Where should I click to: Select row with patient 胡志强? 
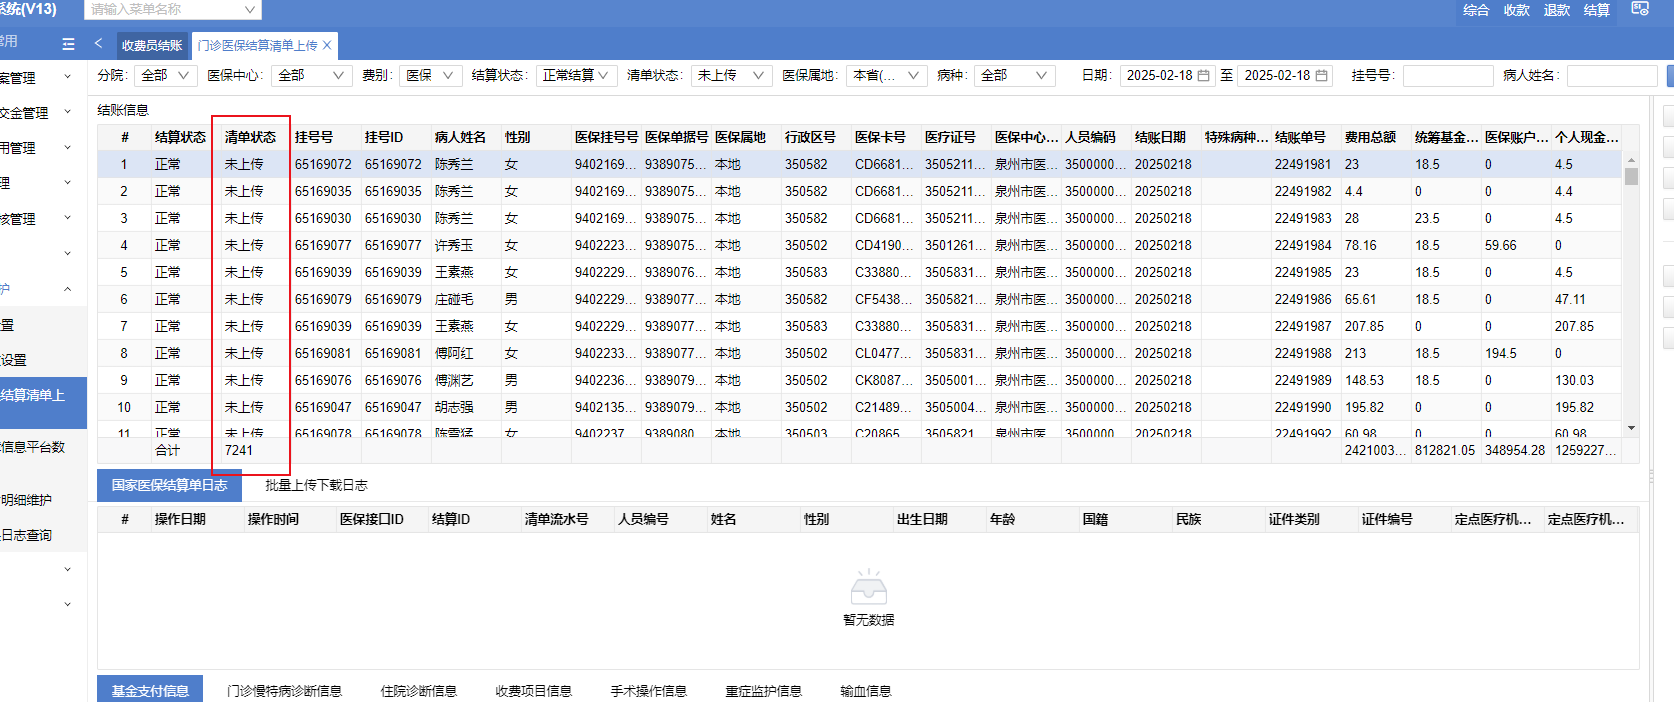[859, 407]
